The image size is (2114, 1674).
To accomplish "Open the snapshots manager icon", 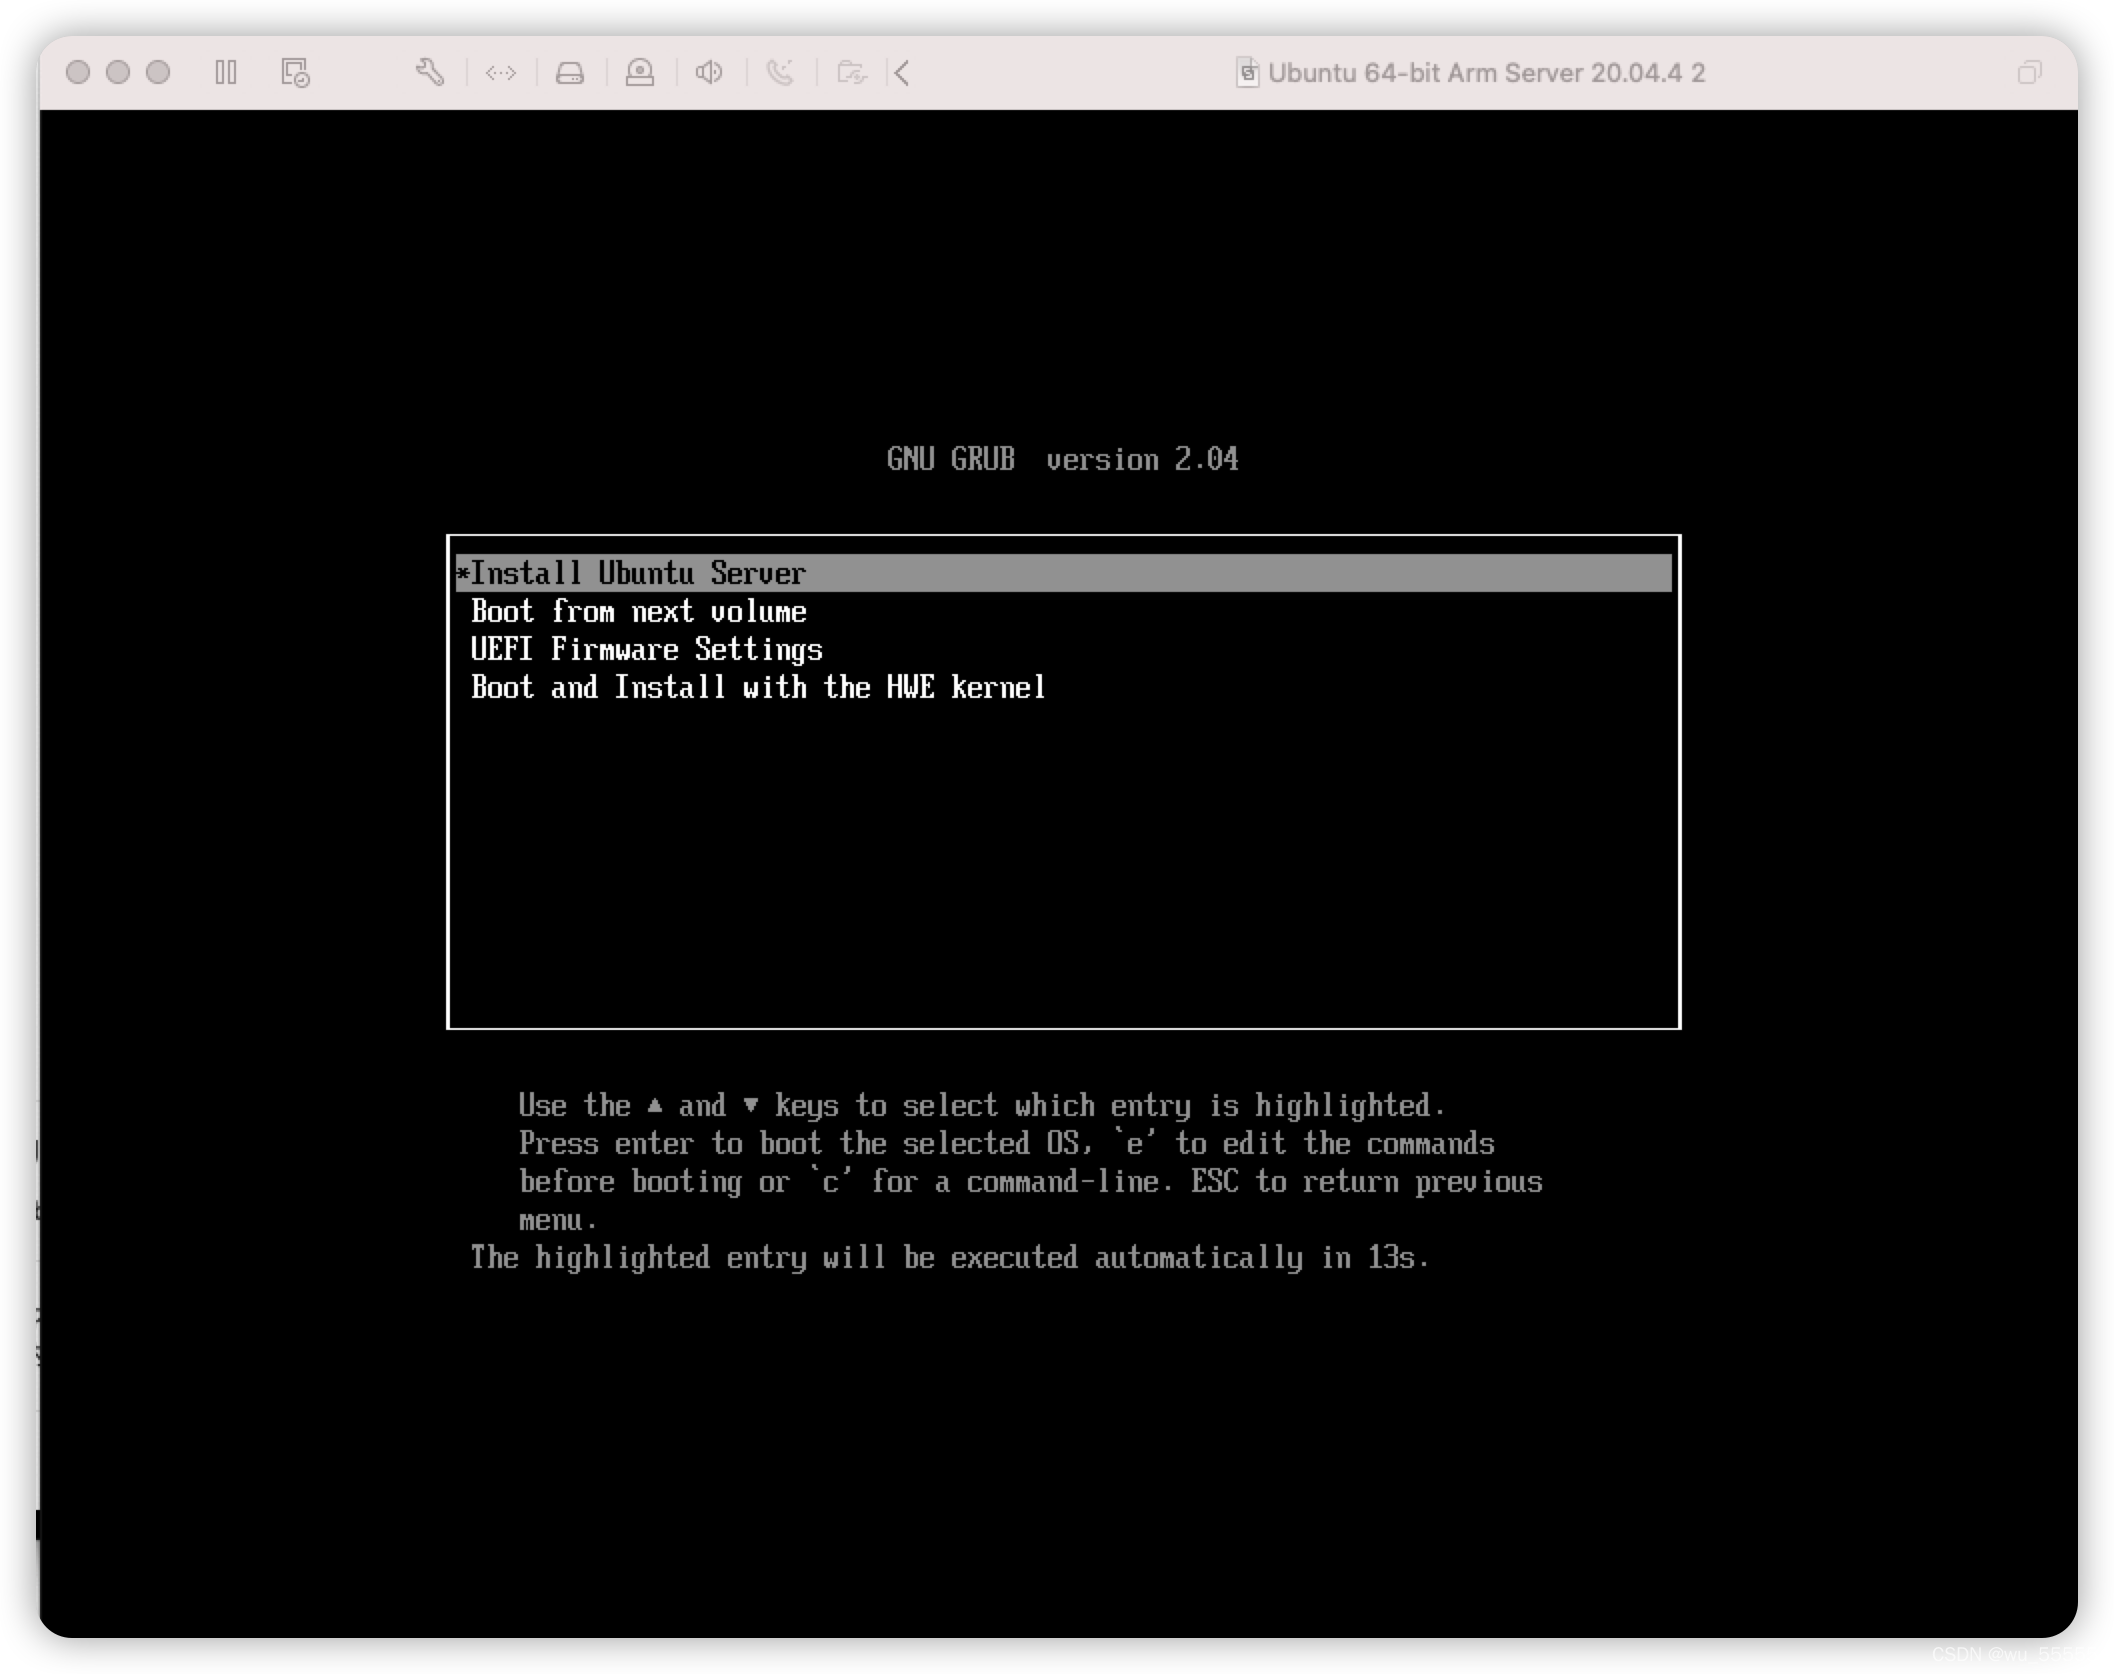I will point(295,72).
